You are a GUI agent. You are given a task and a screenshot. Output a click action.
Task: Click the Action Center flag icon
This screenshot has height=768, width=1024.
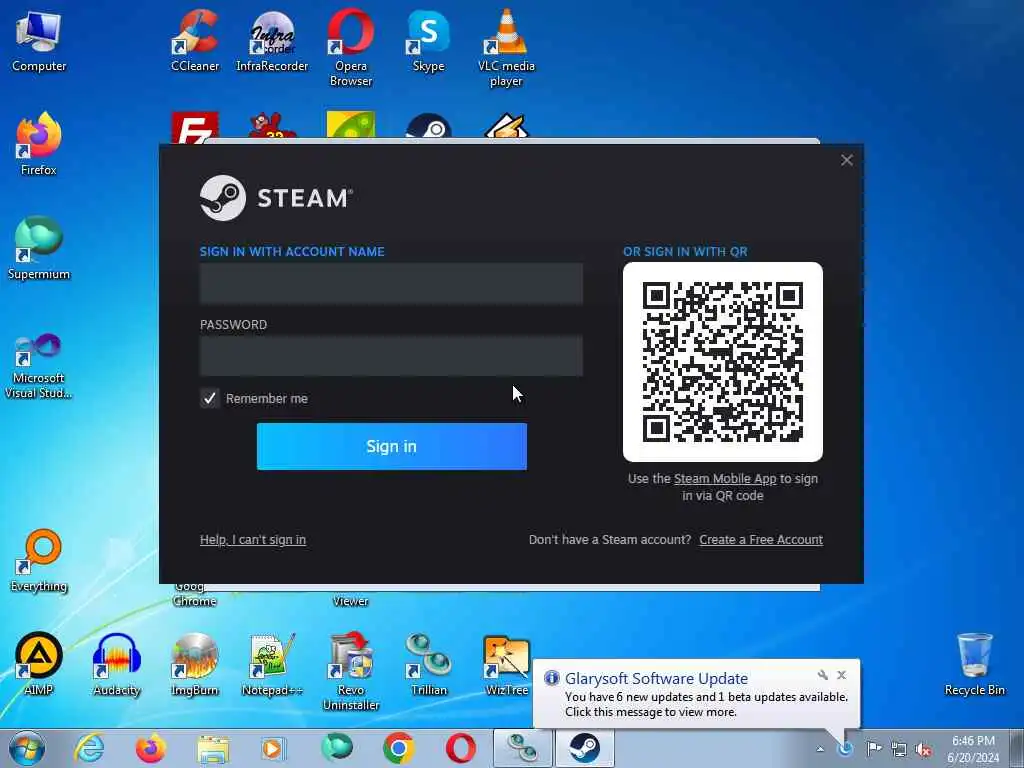pos(874,748)
